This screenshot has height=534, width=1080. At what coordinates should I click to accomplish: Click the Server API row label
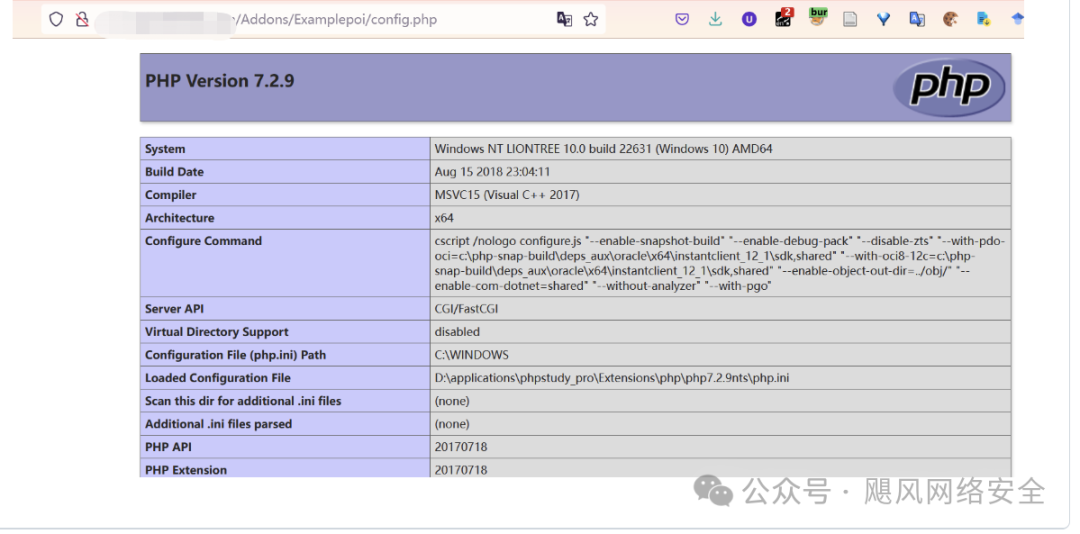pyautogui.click(x=174, y=309)
